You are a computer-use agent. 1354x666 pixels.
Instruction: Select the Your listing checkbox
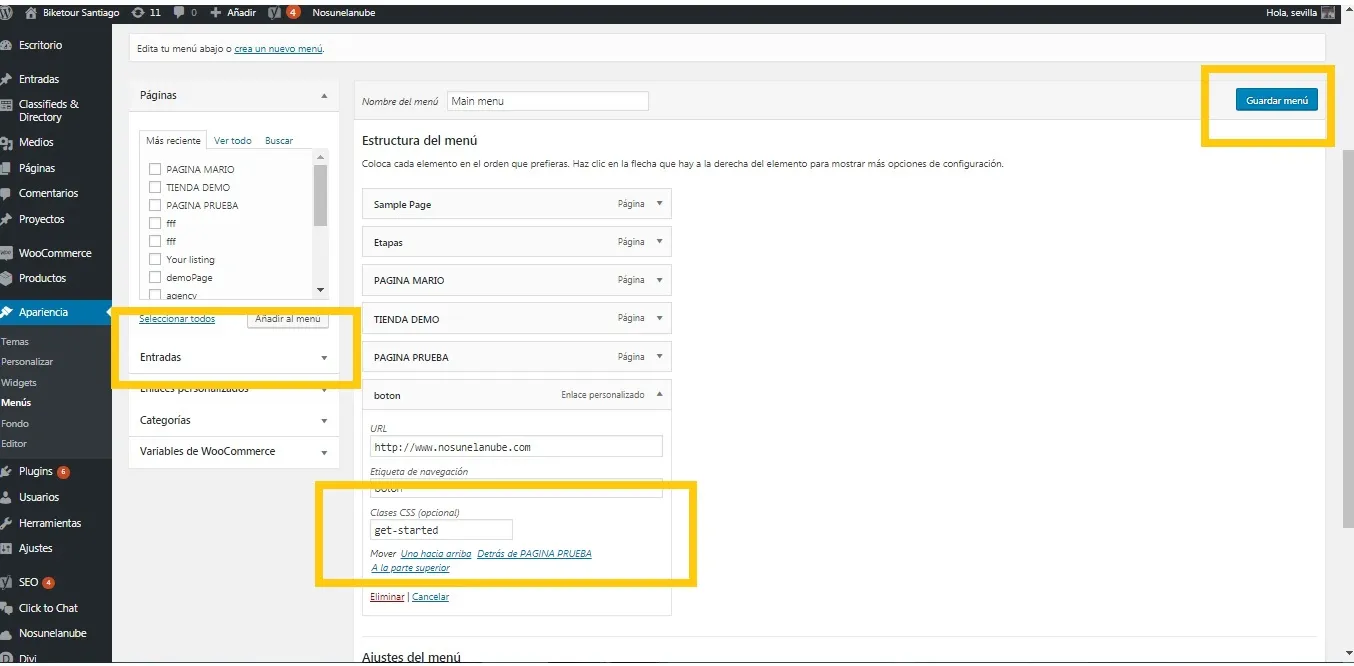(155, 259)
